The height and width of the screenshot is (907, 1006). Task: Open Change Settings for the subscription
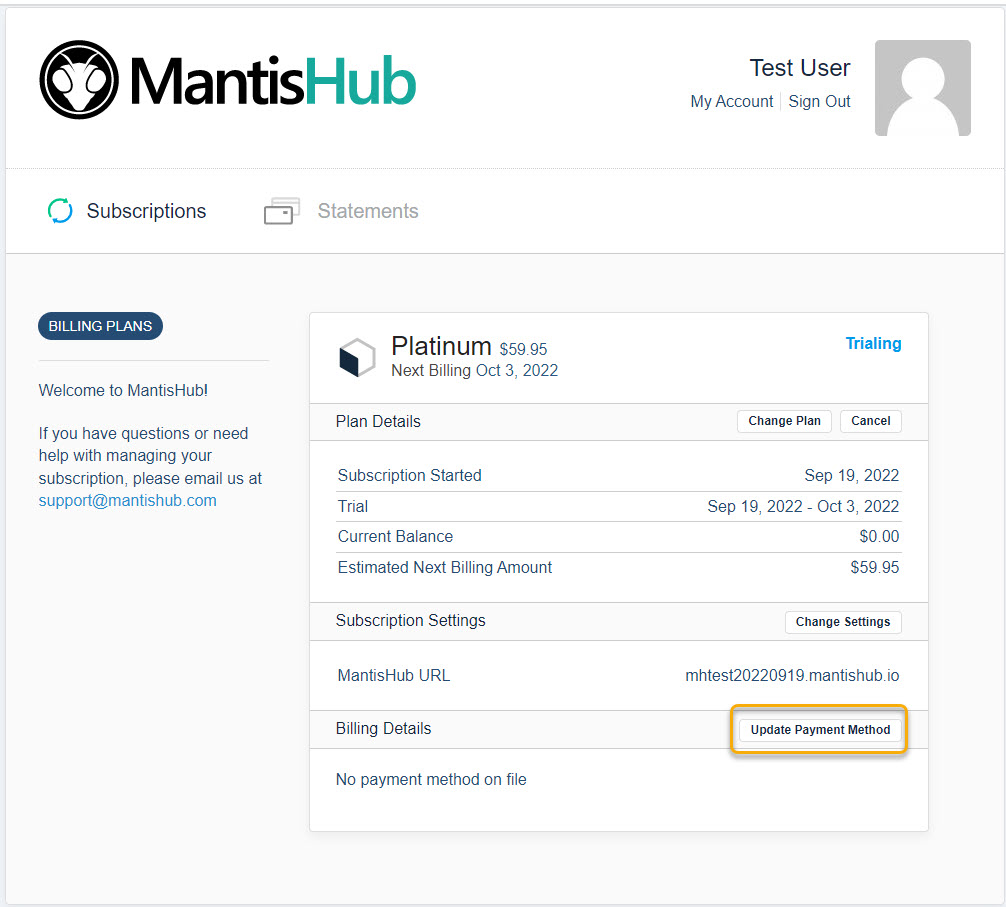(843, 622)
